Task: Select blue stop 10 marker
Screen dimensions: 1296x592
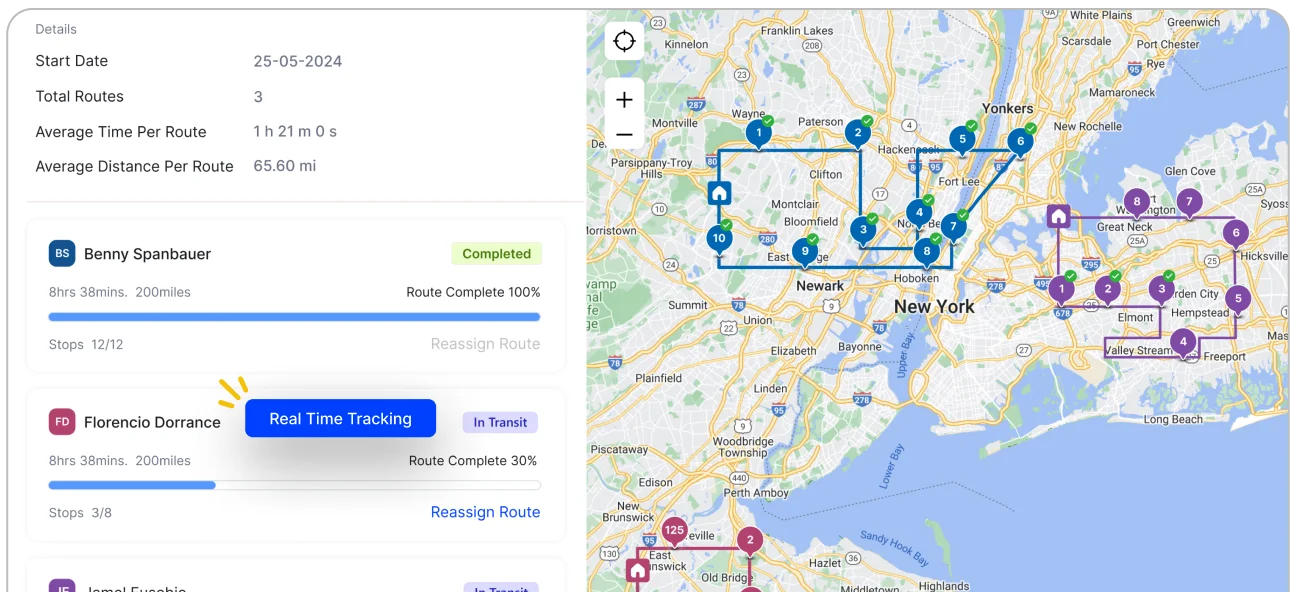Action: (x=719, y=239)
